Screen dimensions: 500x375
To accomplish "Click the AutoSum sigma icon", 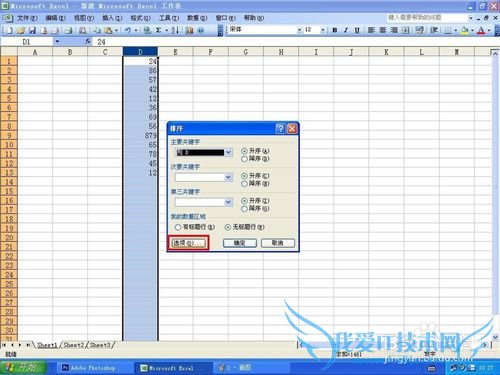I will 159,30.
